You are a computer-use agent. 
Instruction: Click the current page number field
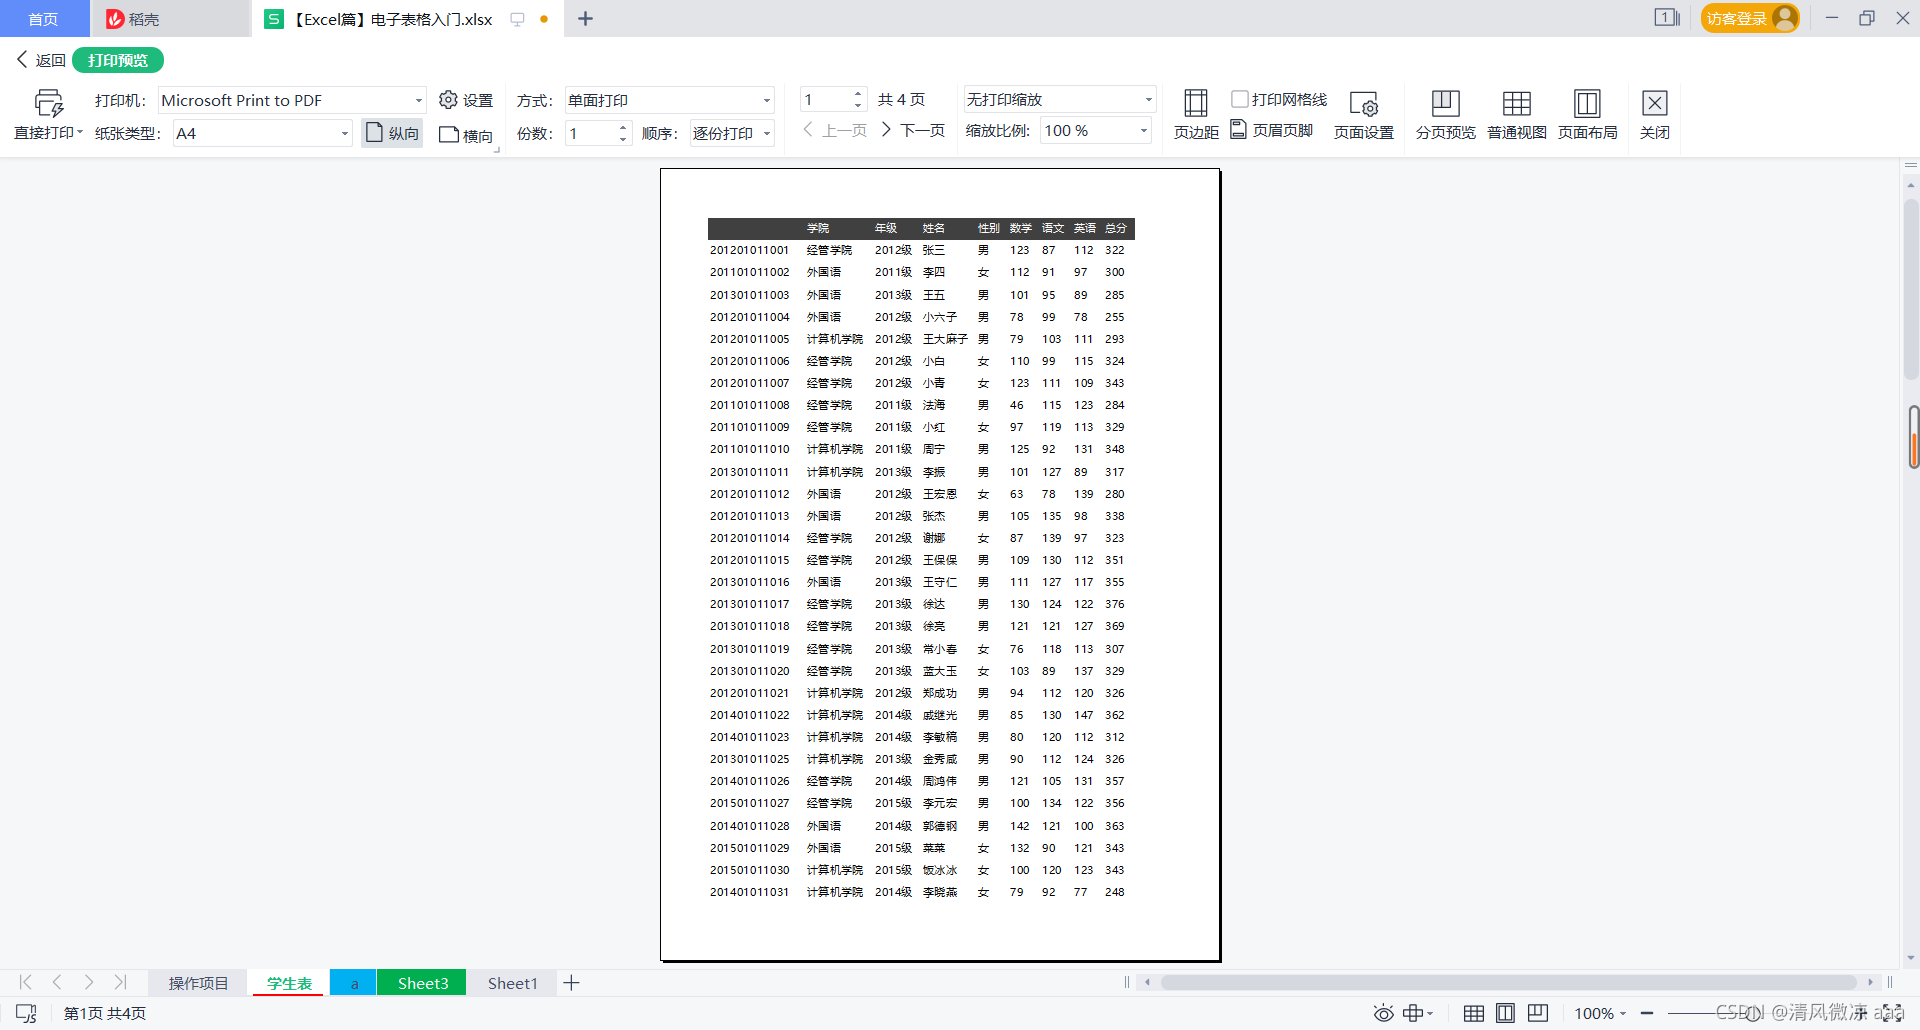tap(826, 100)
